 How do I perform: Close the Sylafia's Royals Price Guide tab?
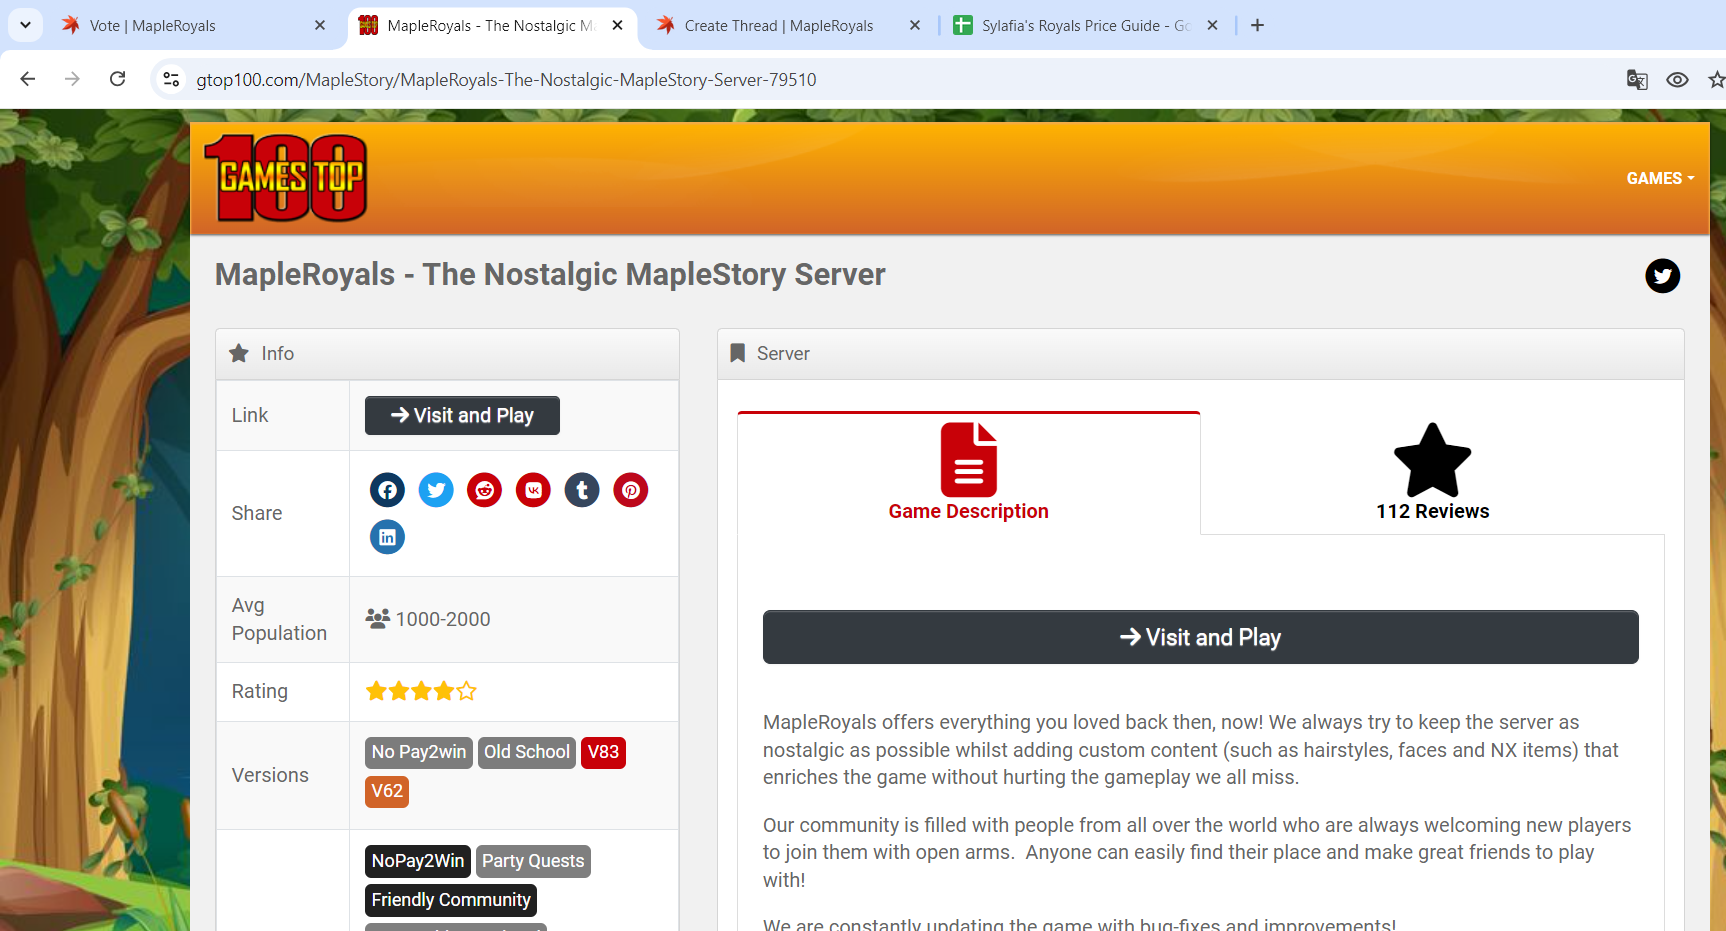tap(1212, 25)
